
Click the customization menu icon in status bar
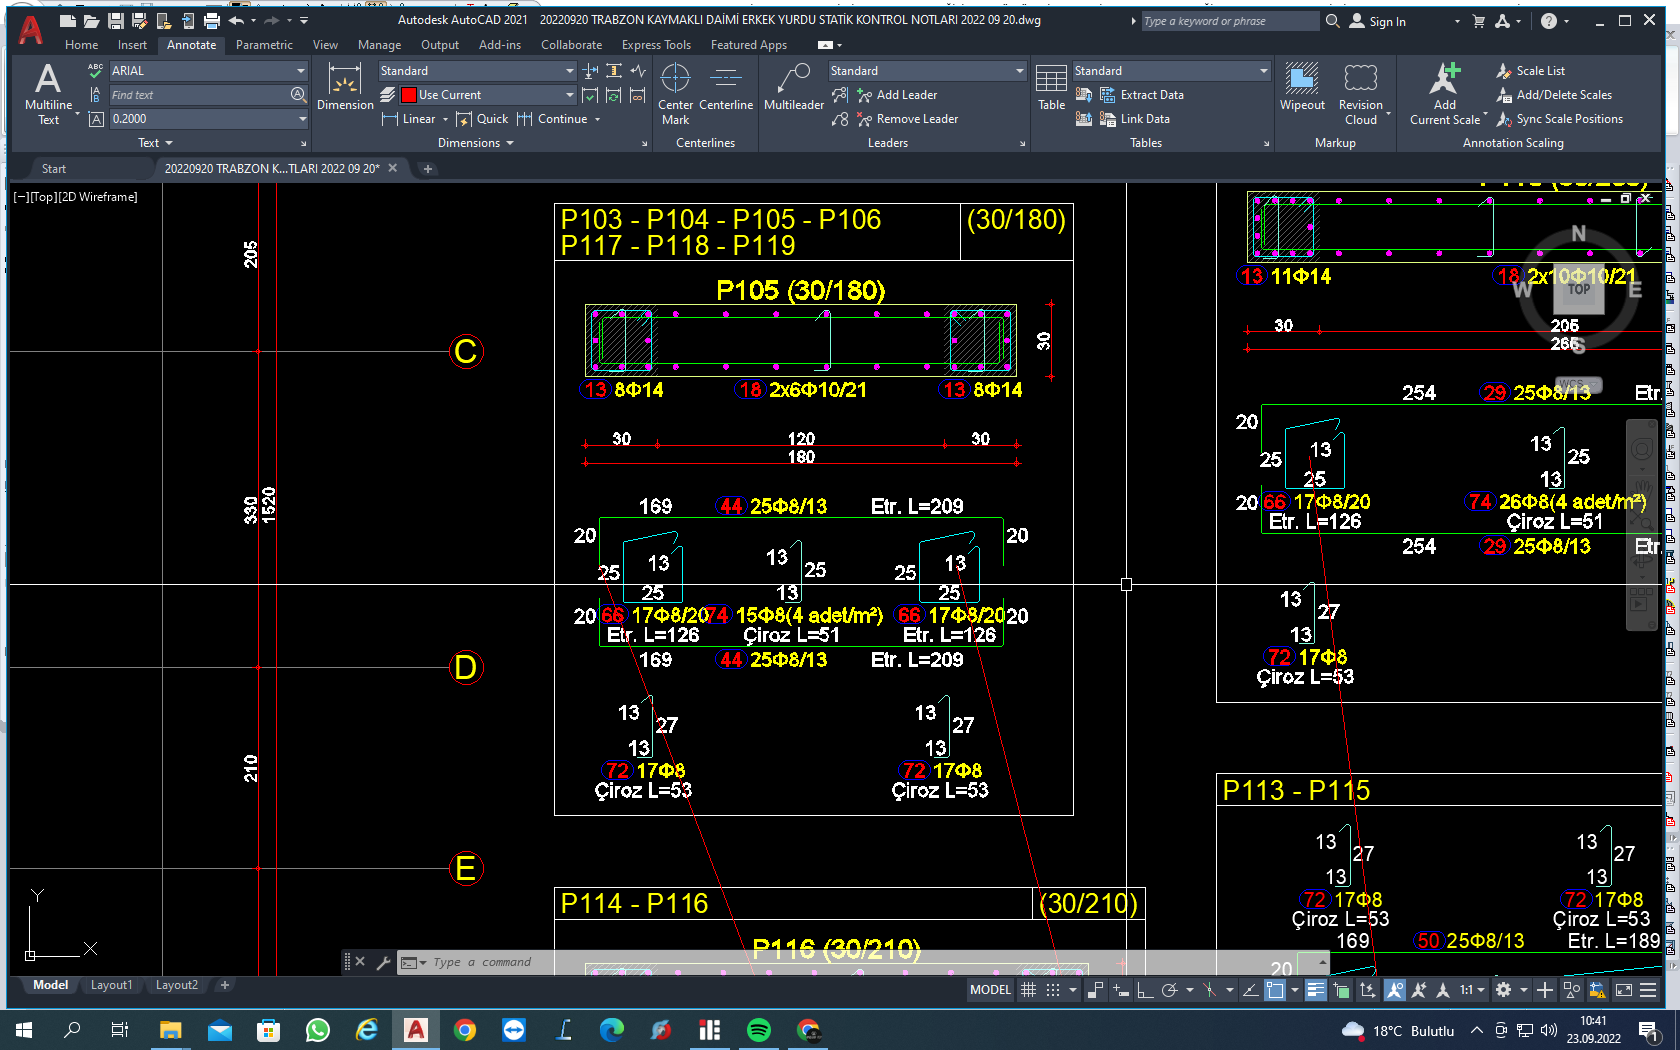1648,990
